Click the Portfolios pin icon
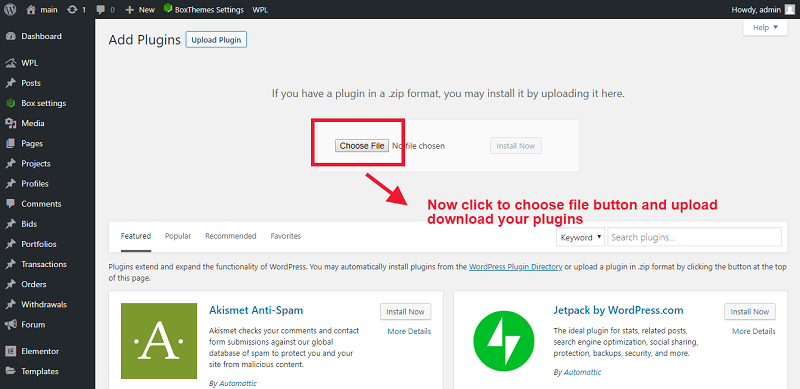This screenshot has width=800, height=389. pos(10,244)
